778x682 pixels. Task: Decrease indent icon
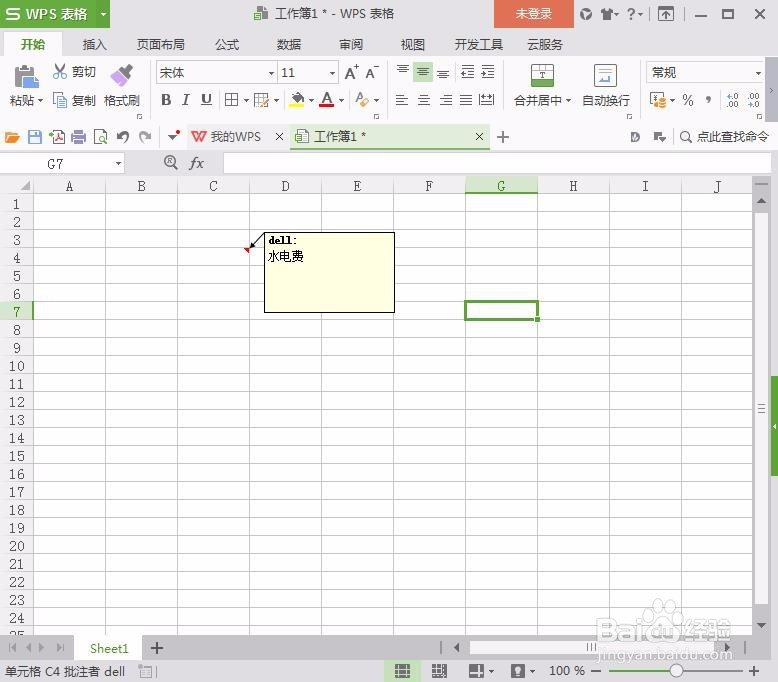[467, 72]
